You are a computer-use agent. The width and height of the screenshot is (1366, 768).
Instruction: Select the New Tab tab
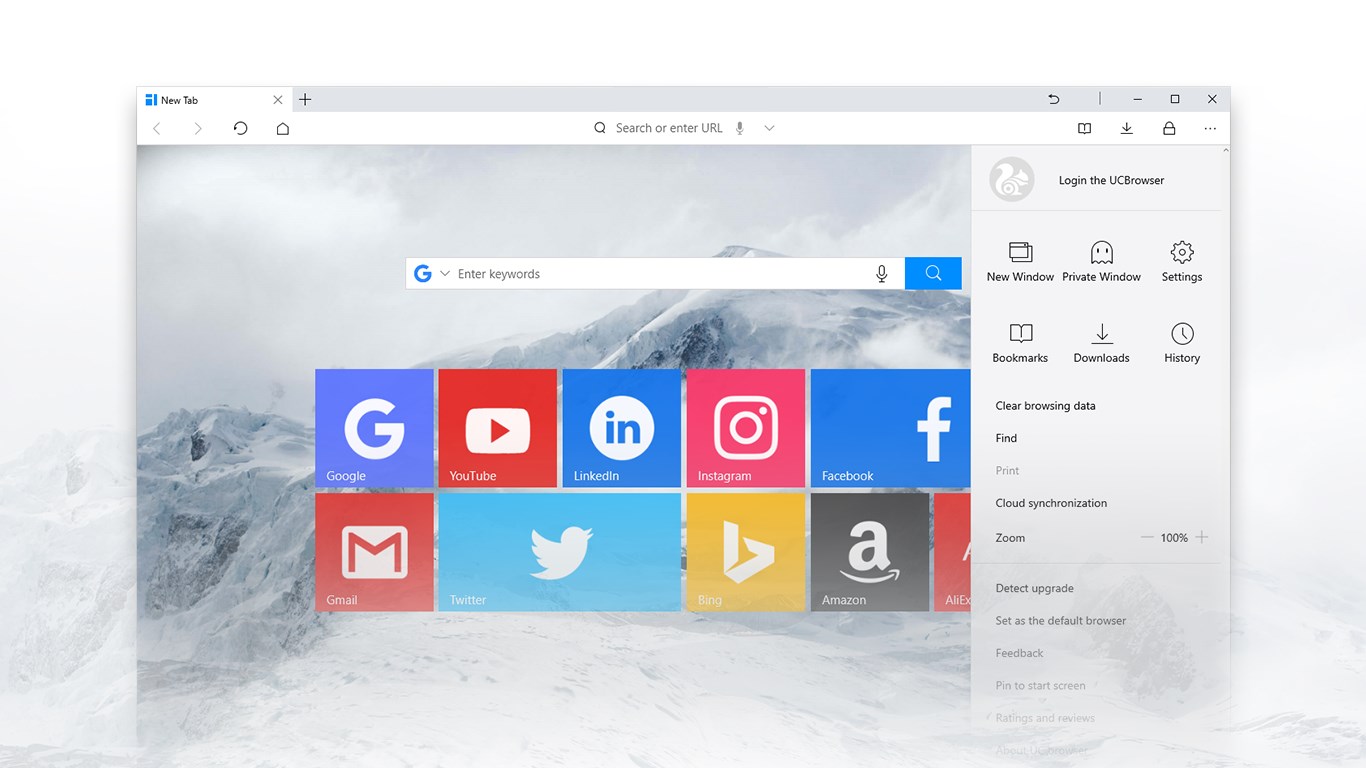(213, 100)
